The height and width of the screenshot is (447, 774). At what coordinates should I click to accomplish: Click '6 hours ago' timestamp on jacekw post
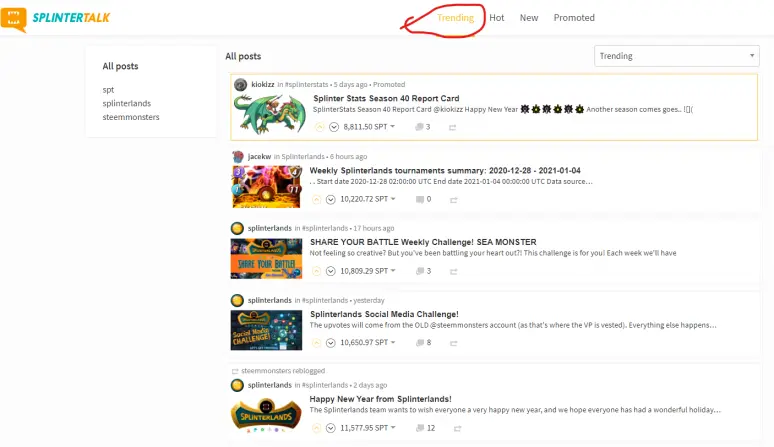tap(348, 156)
